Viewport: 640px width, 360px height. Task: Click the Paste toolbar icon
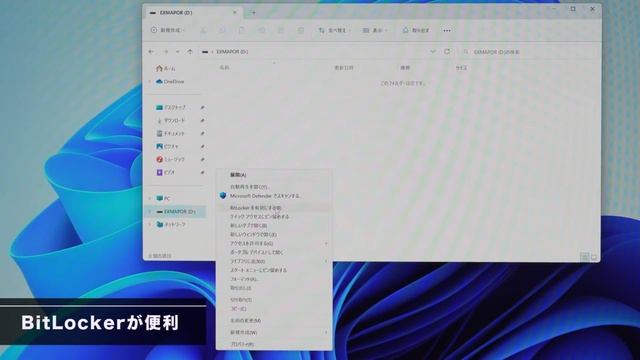click(x=242, y=31)
